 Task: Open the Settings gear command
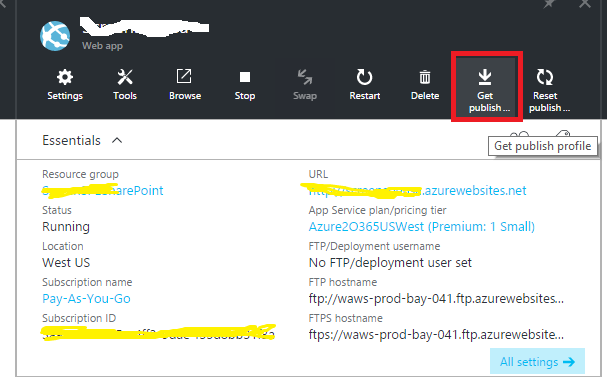(x=65, y=86)
